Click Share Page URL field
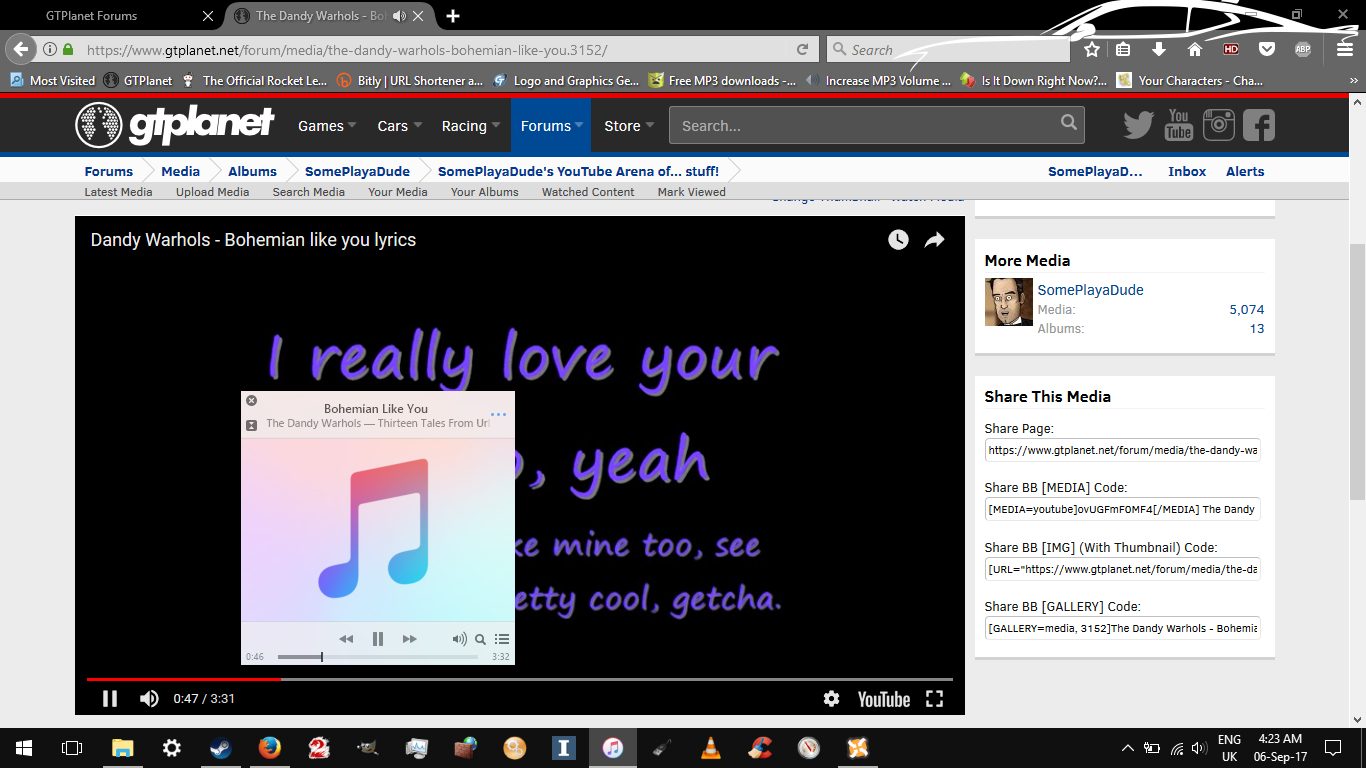Viewport: 1366px width, 768px height. (x=1122, y=450)
